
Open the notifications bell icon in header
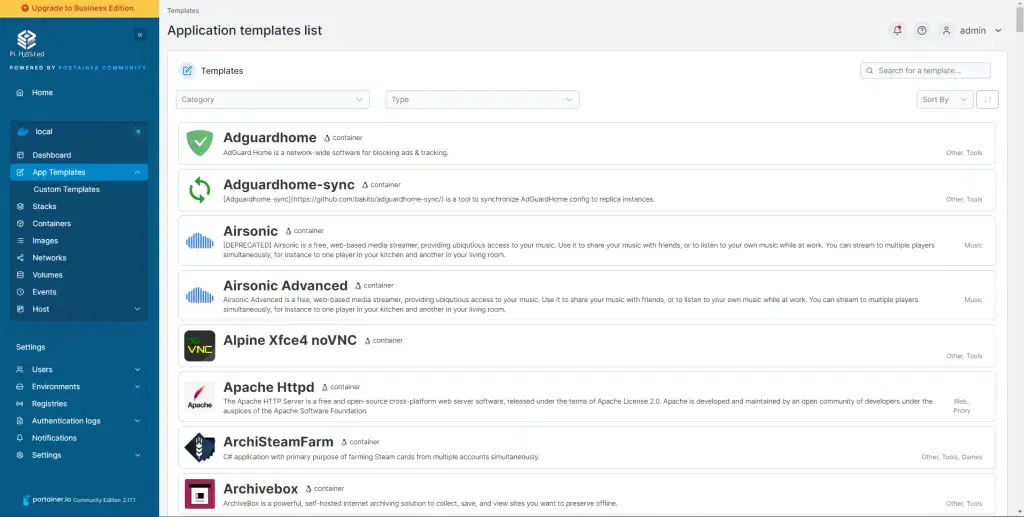pyautogui.click(x=897, y=30)
